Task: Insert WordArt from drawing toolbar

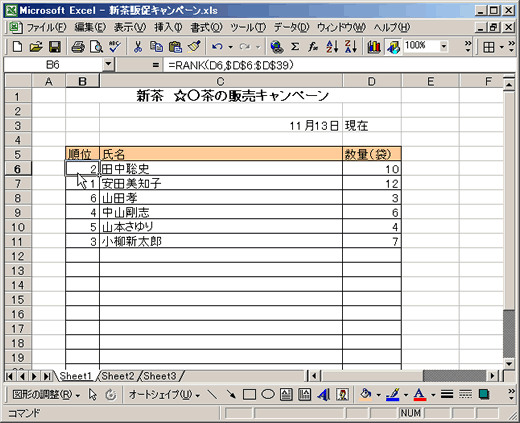Action: click(323, 395)
